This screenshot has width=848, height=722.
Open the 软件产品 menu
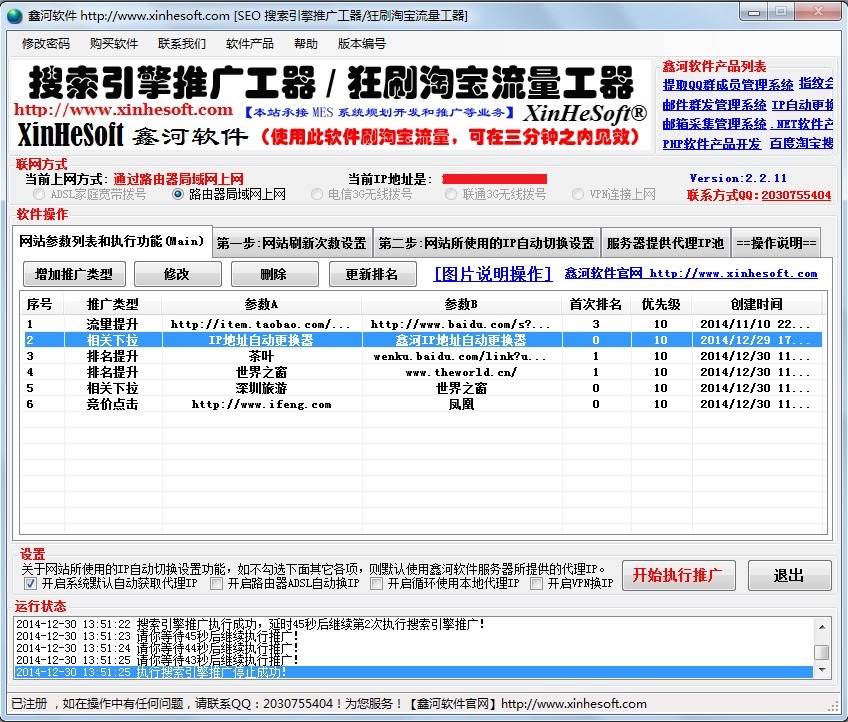[x=250, y=44]
